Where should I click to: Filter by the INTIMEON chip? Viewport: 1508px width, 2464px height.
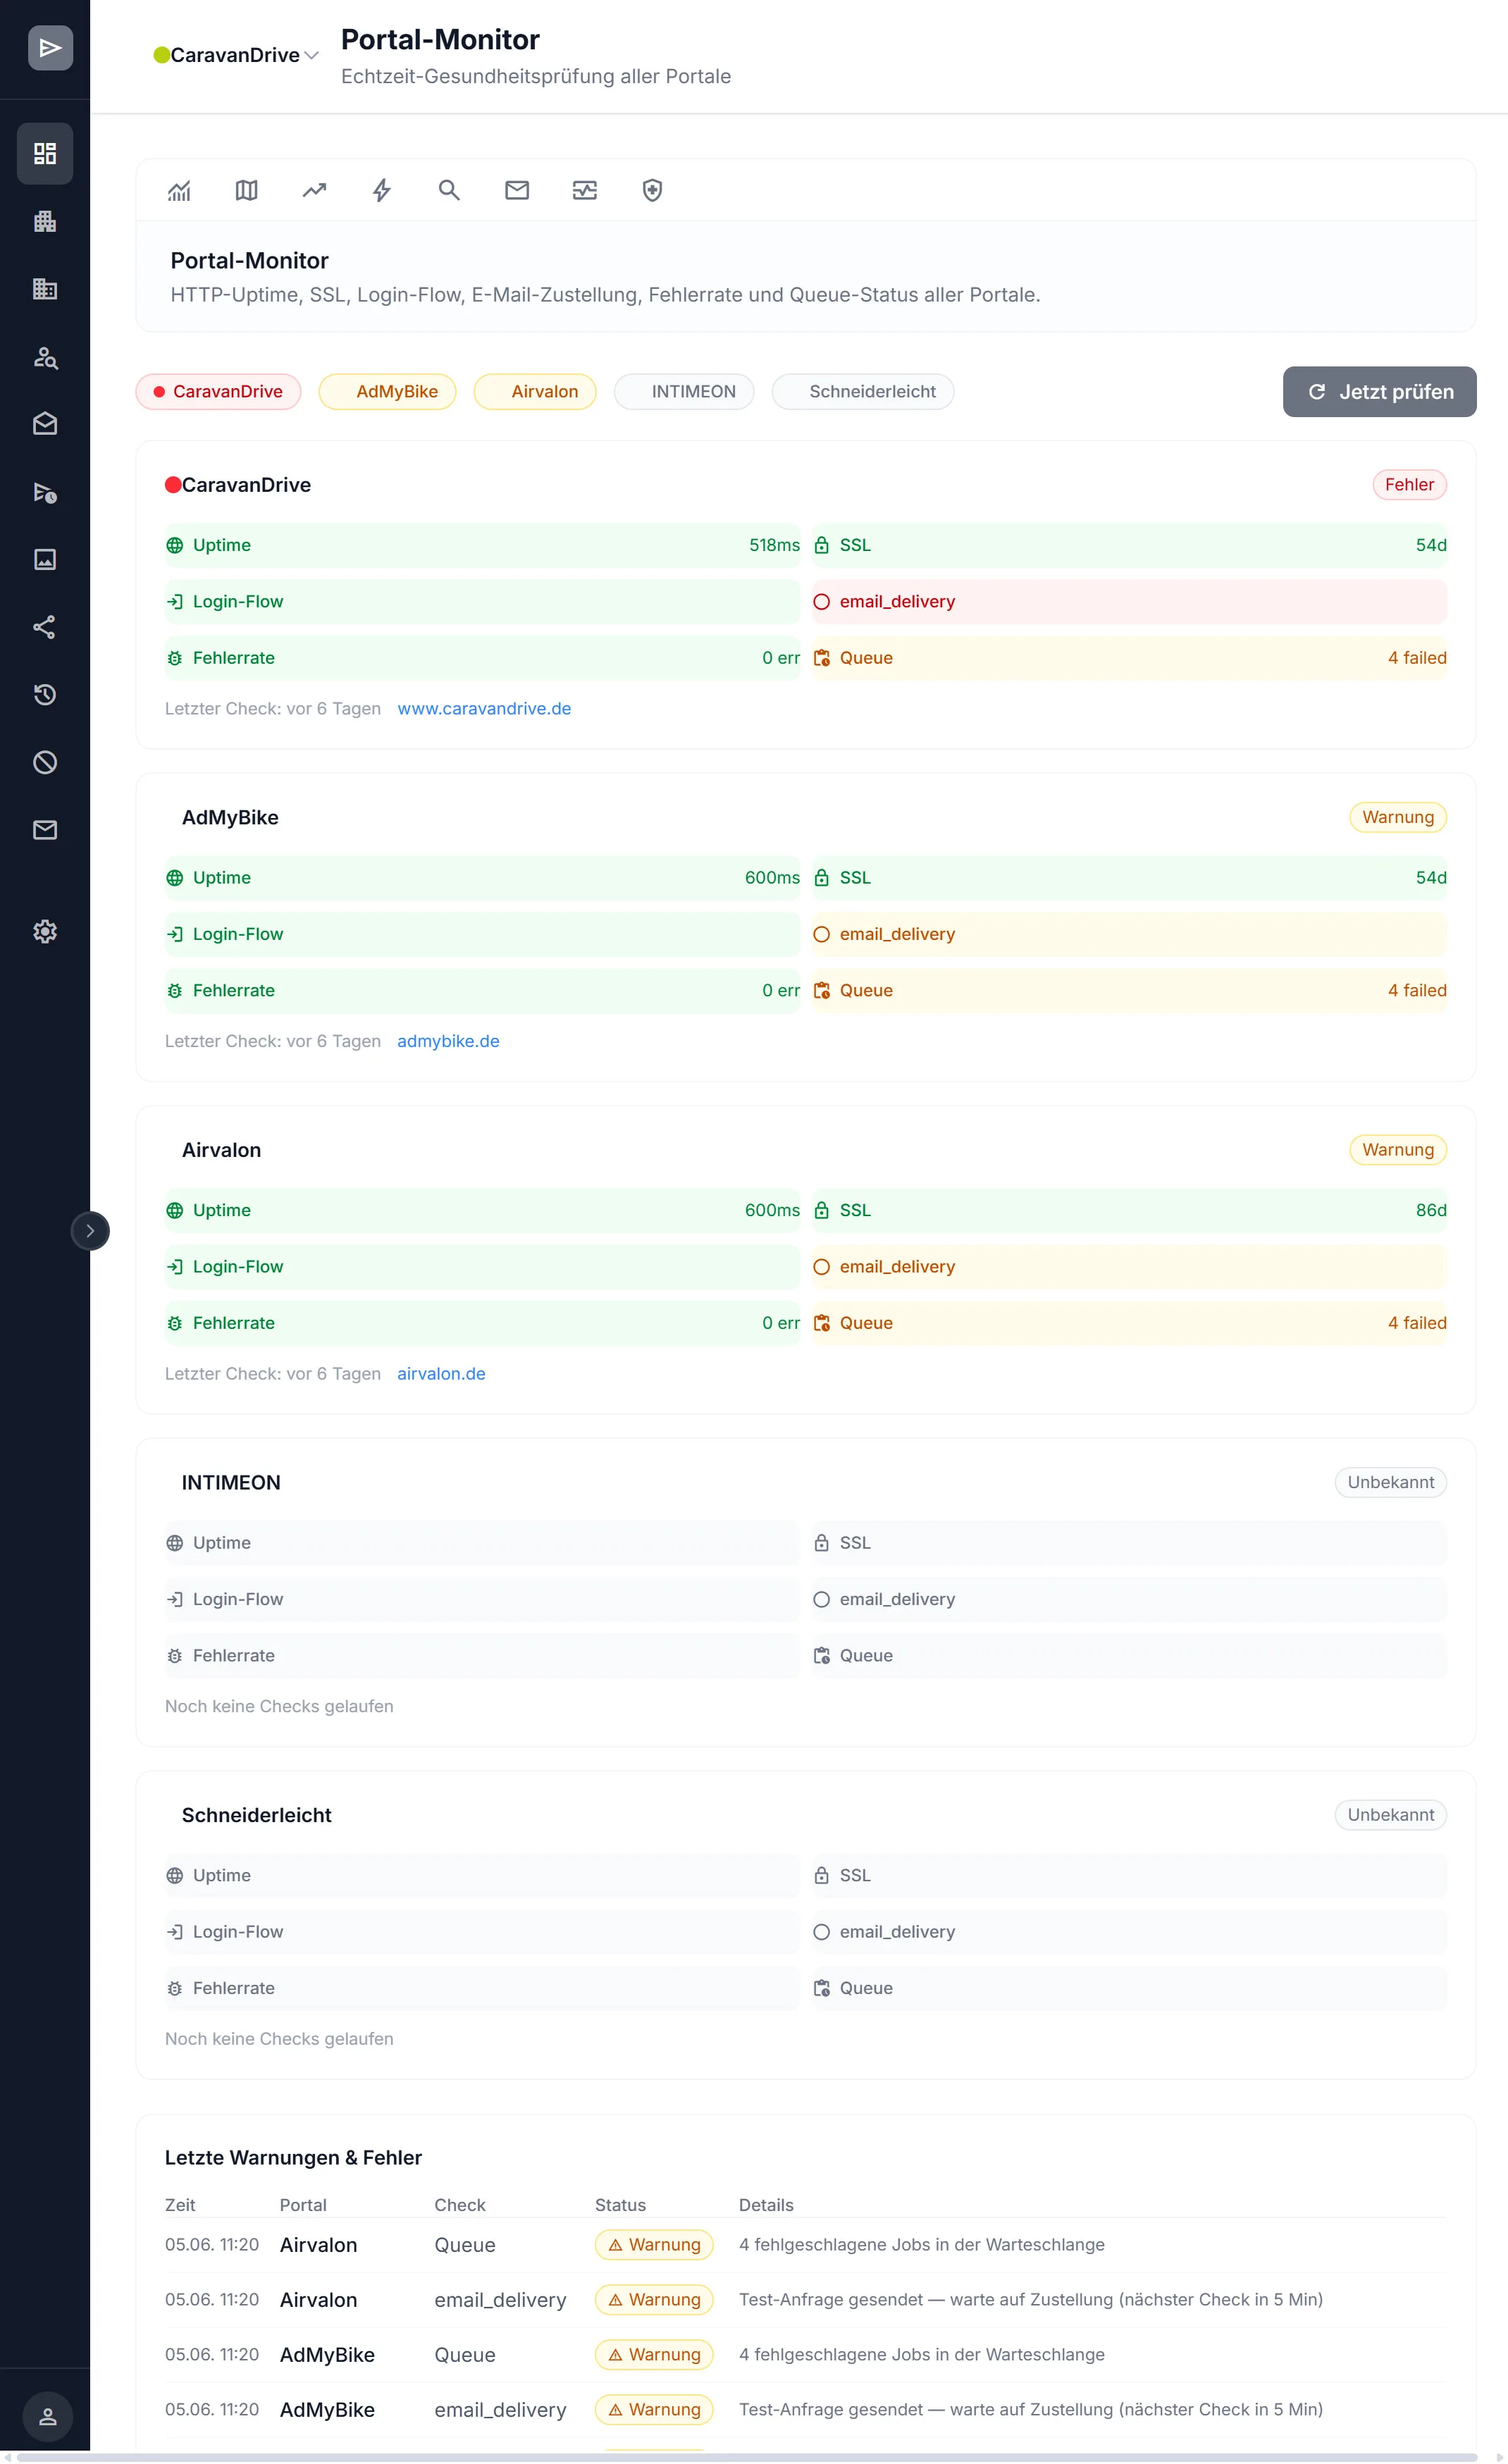pyautogui.click(x=684, y=391)
